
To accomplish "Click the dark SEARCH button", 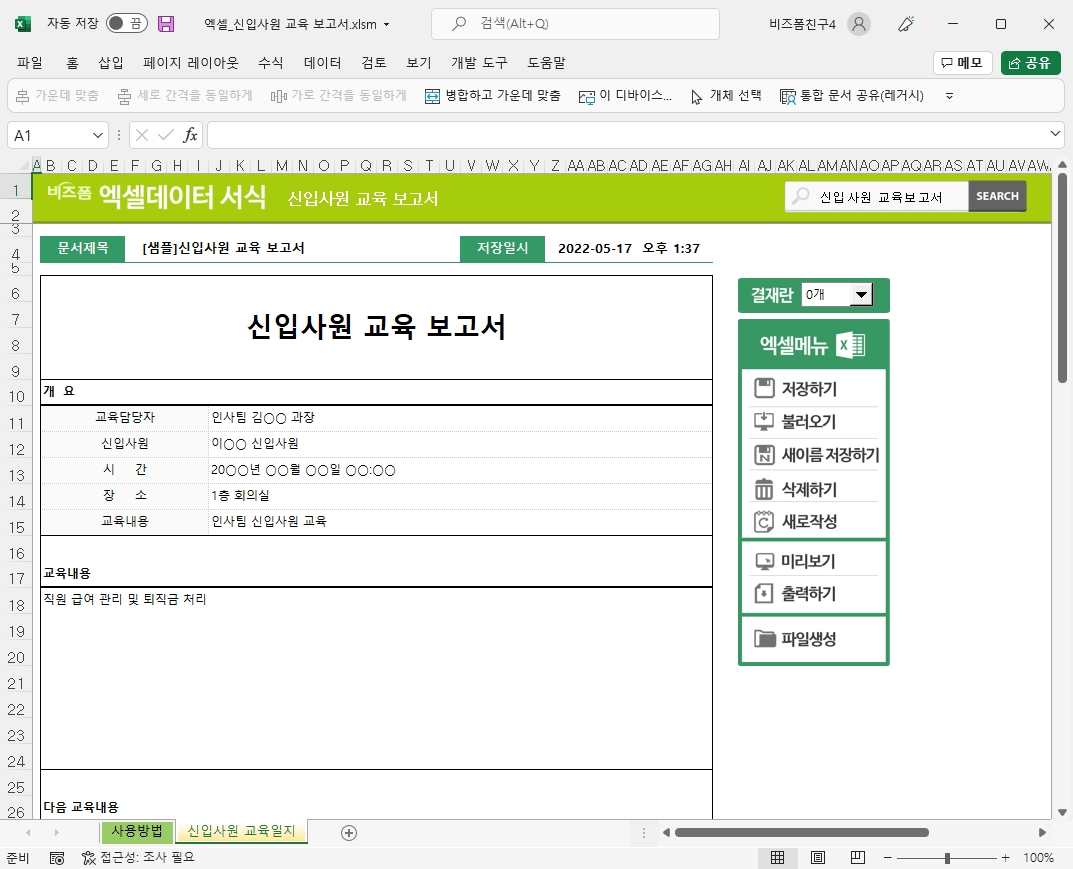I will (997, 196).
